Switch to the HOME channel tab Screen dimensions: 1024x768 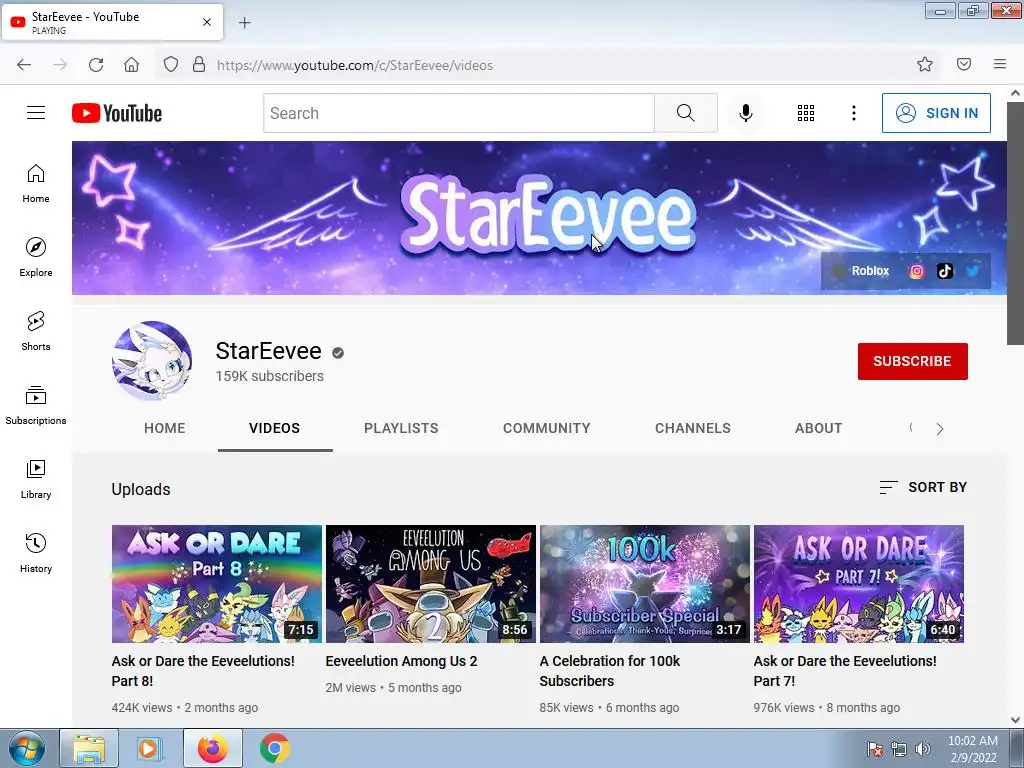pyautogui.click(x=165, y=428)
